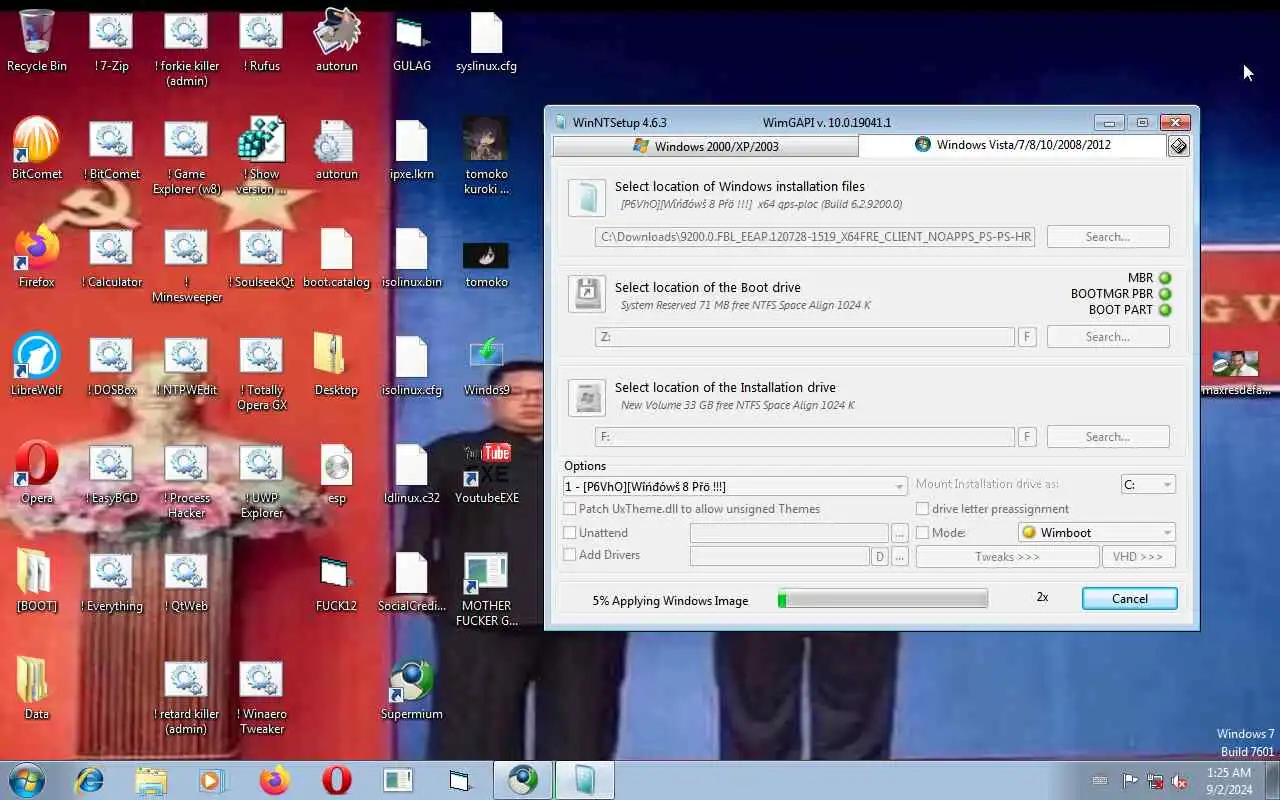The height and width of the screenshot is (800, 1280).
Task: Click browse button beside the Unattend field
Action: (900, 533)
